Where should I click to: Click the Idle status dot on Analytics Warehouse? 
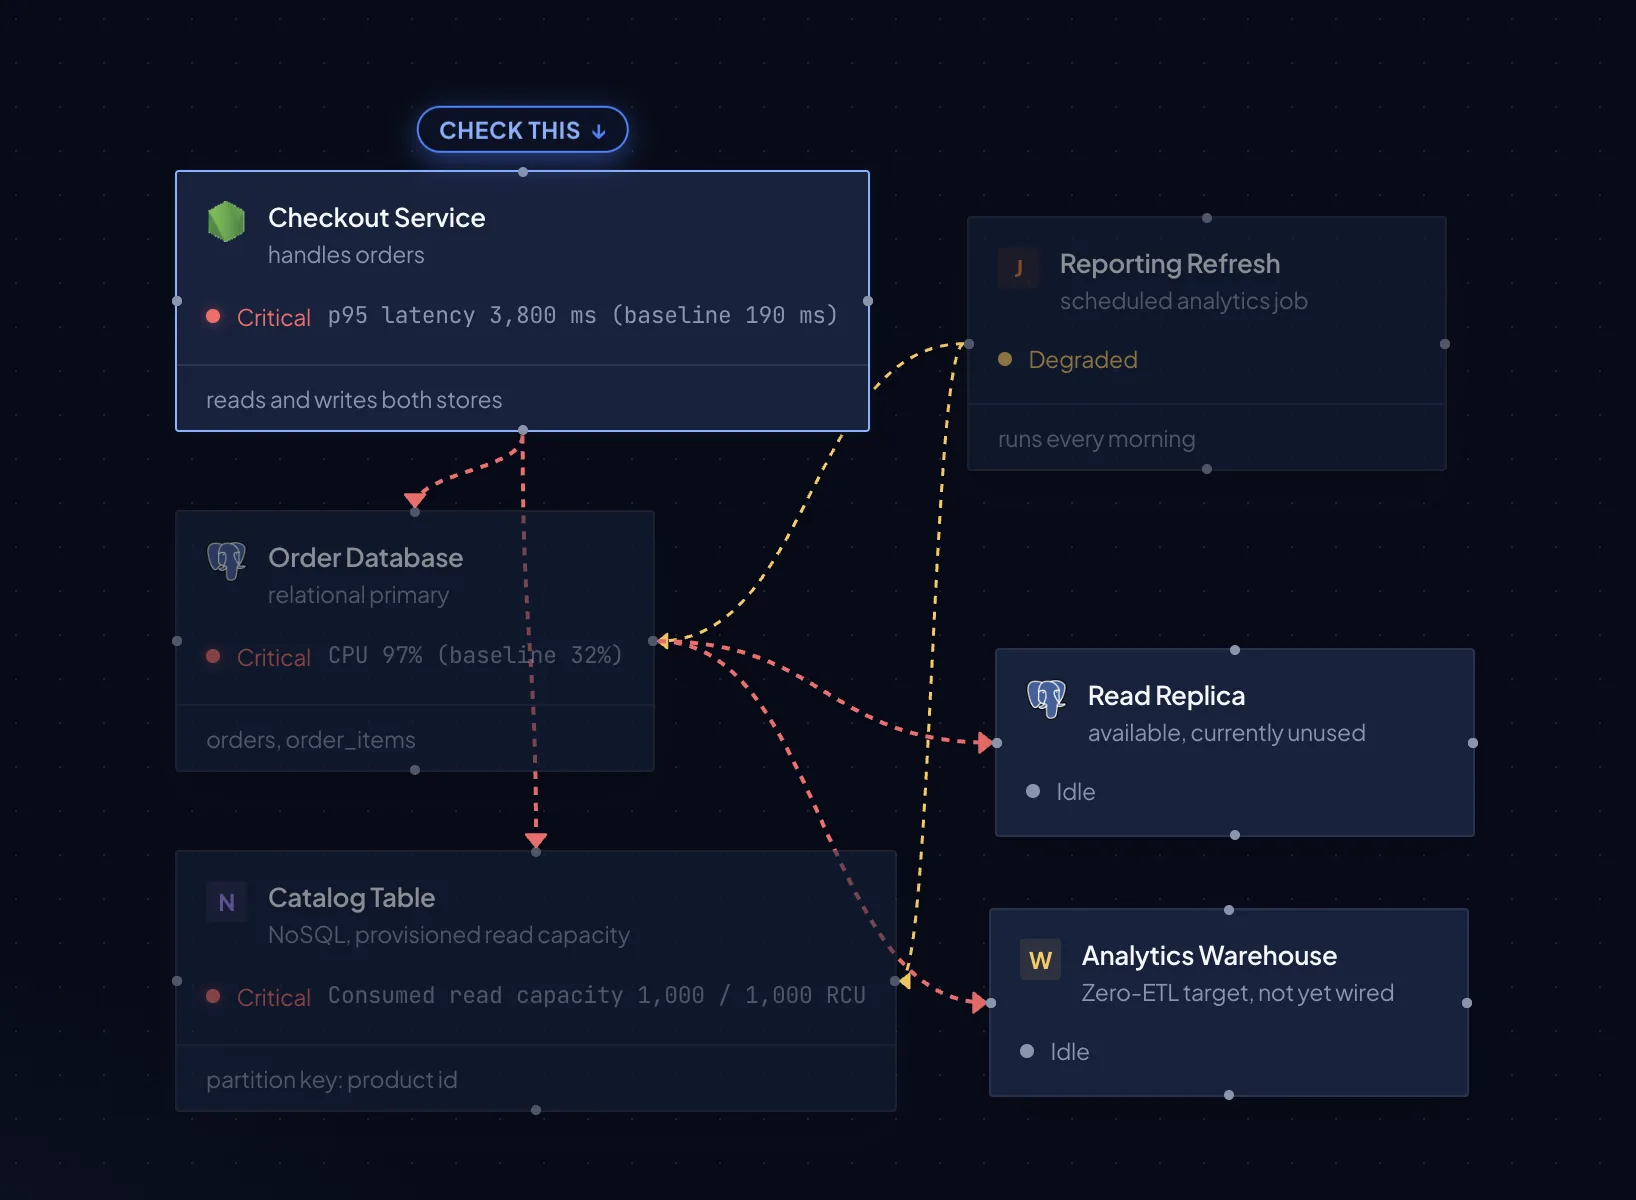[1027, 1051]
